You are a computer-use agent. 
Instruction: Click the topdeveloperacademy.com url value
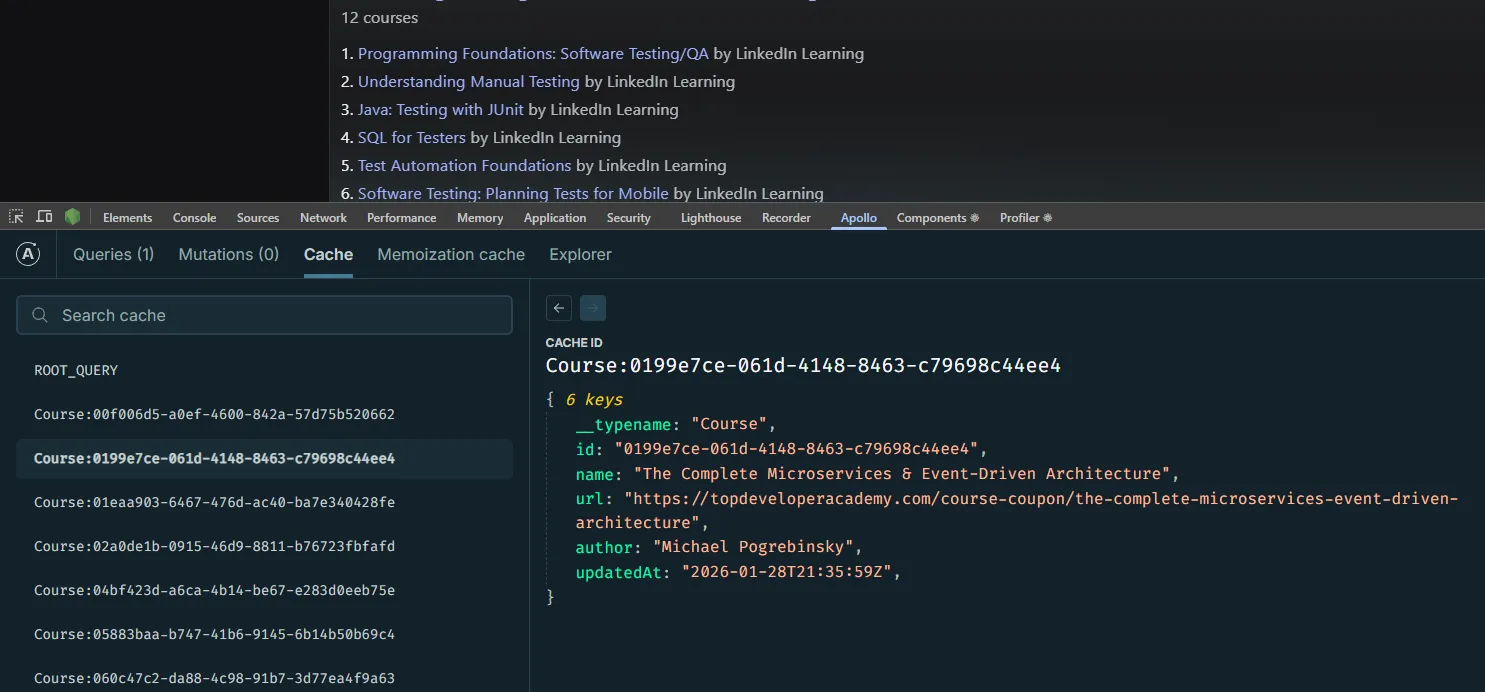pos(1017,510)
